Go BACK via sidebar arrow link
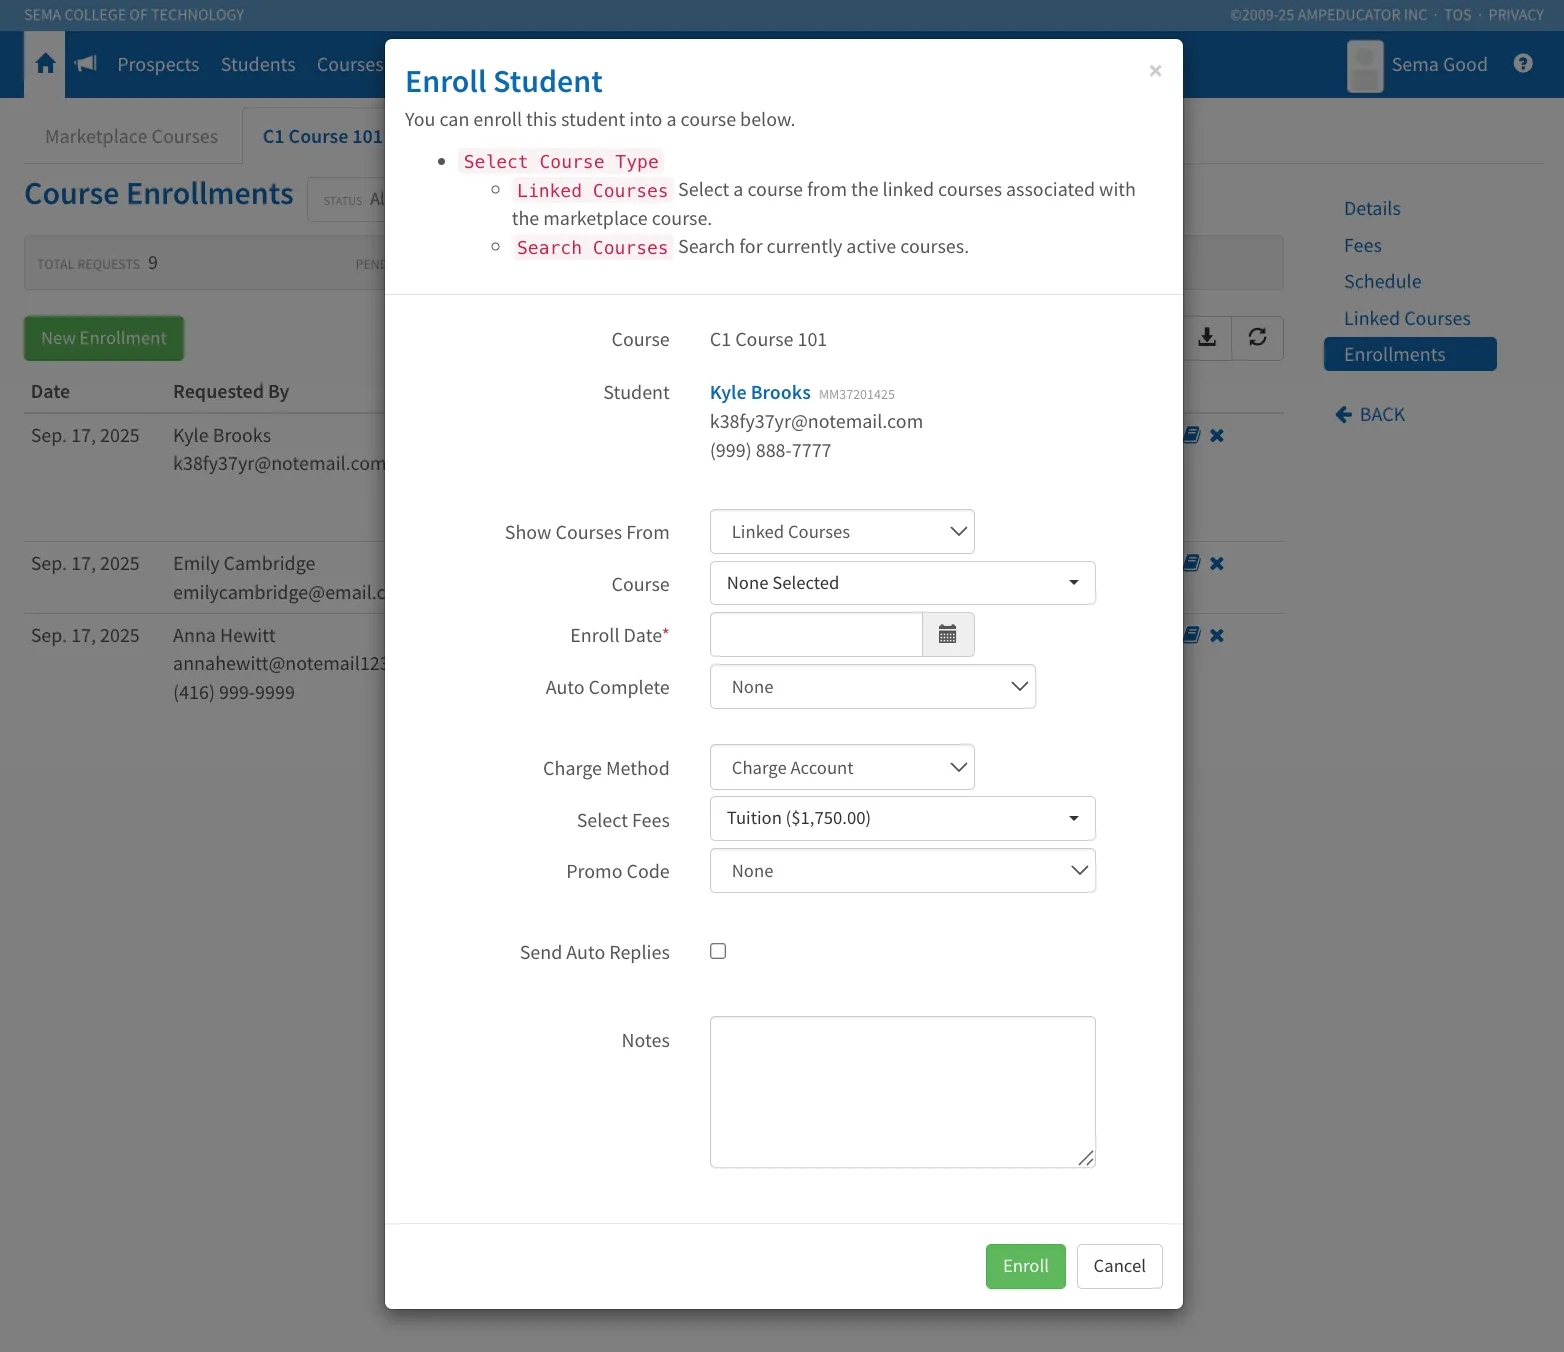This screenshot has width=1564, height=1352. click(x=1370, y=414)
